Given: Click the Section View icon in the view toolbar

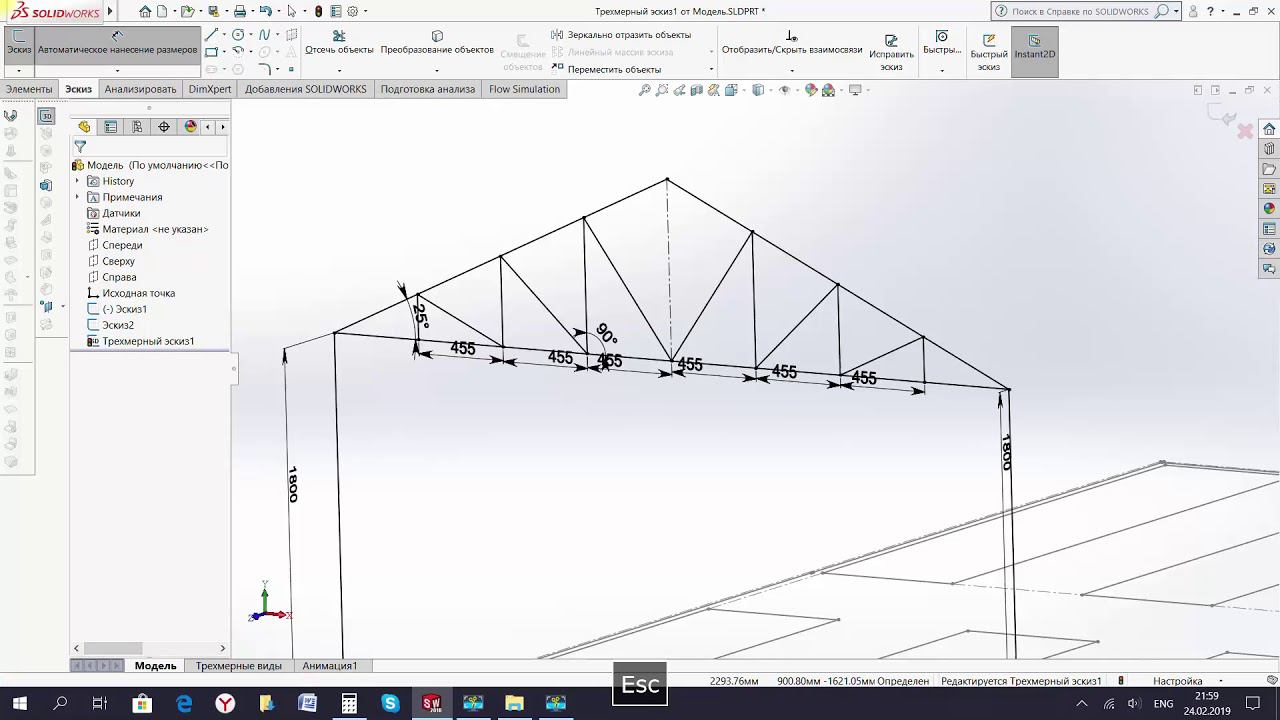Looking at the screenshot, I should click(697, 90).
